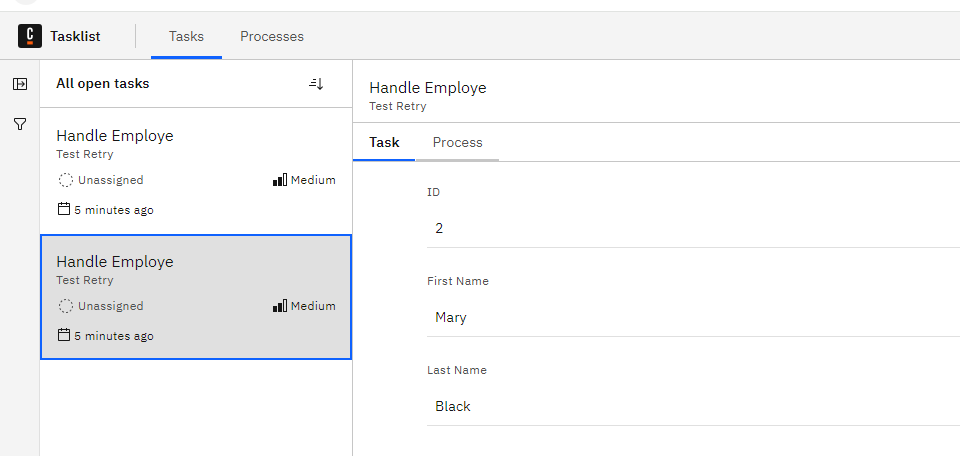Click the Unassigned icon on selected task
This screenshot has width=960, height=456.
click(x=66, y=306)
